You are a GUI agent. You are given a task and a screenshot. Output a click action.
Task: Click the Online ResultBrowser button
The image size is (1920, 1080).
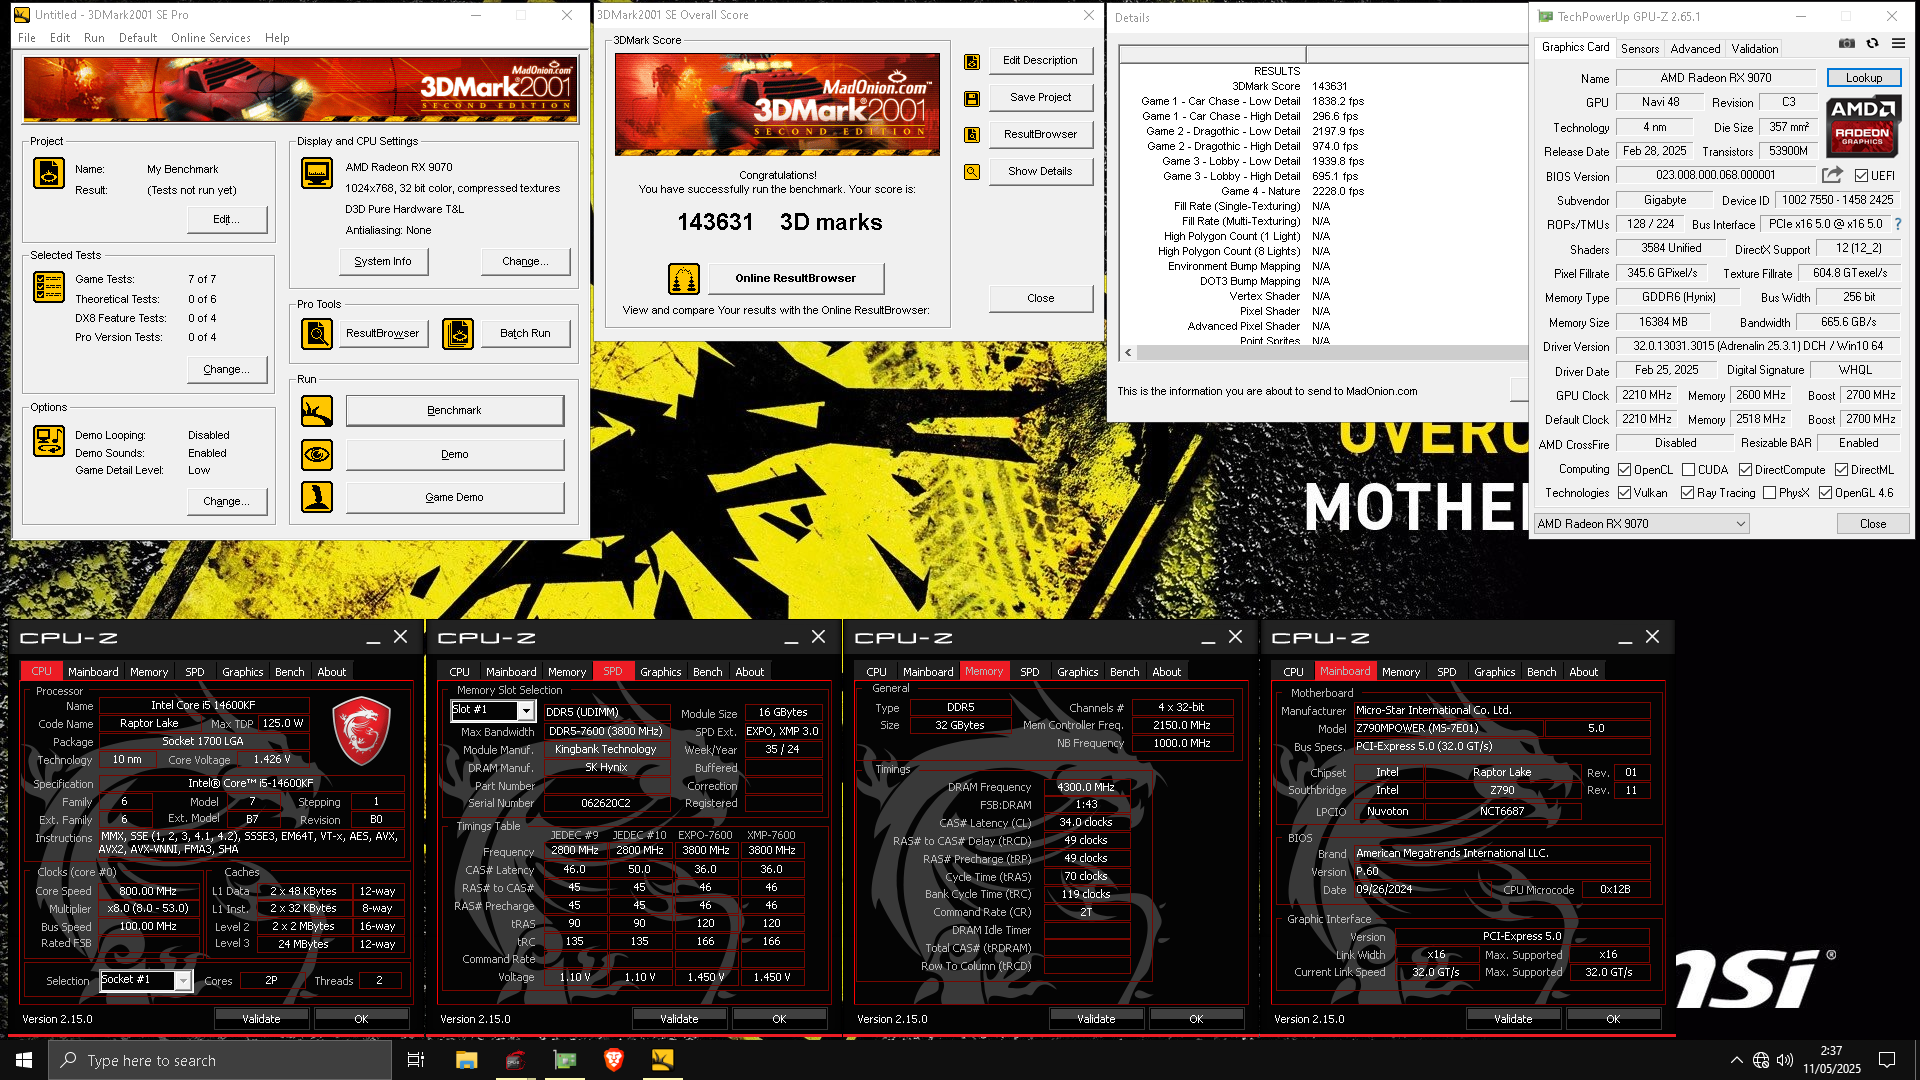pos(796,279)
